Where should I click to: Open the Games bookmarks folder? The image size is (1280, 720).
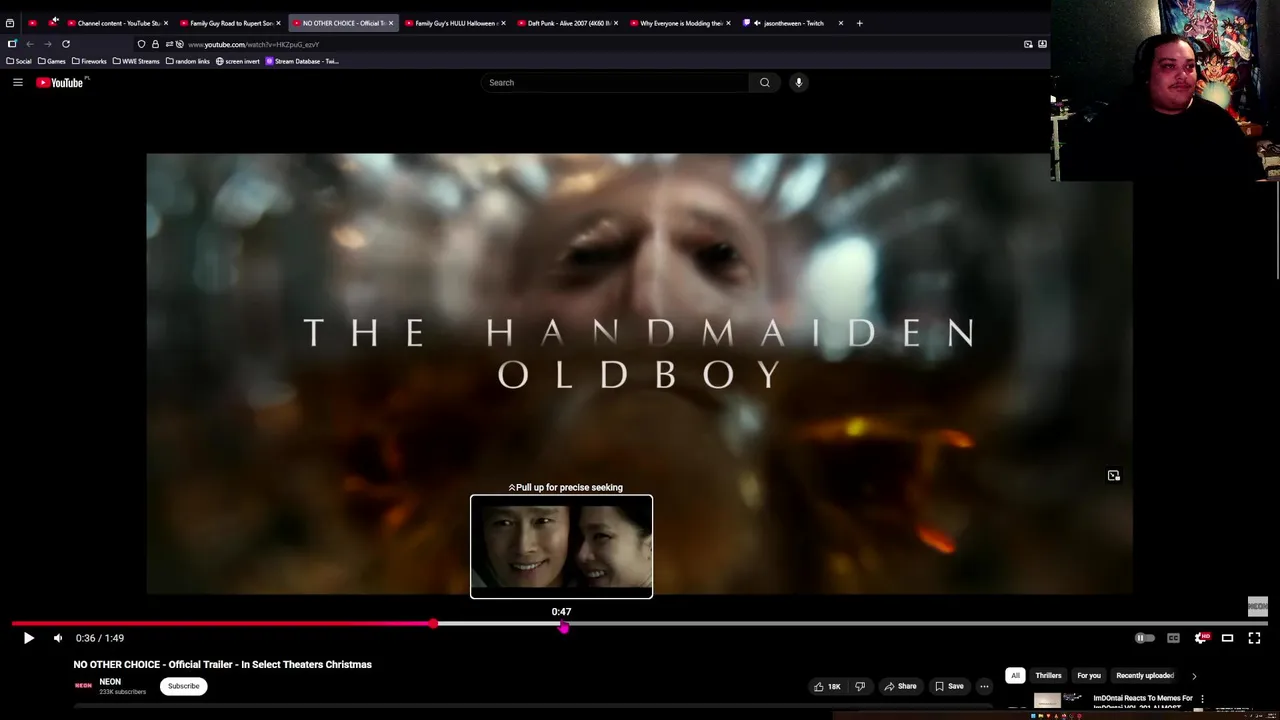pos(52,61)
